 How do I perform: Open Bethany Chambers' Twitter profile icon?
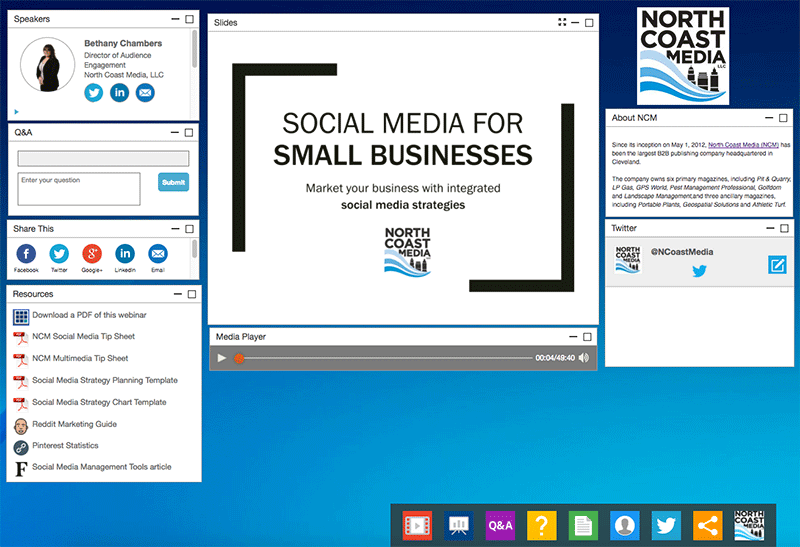point(93,93)
